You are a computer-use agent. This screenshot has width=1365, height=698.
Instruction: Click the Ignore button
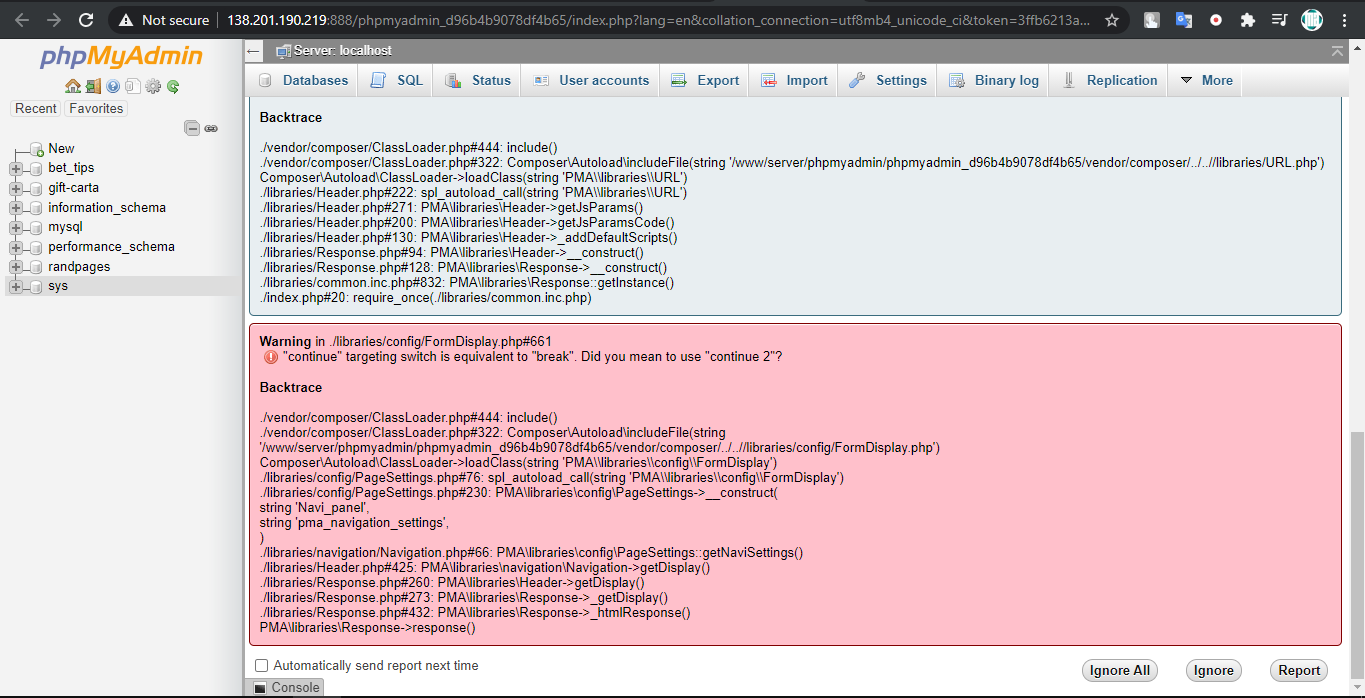[1213, 671]
